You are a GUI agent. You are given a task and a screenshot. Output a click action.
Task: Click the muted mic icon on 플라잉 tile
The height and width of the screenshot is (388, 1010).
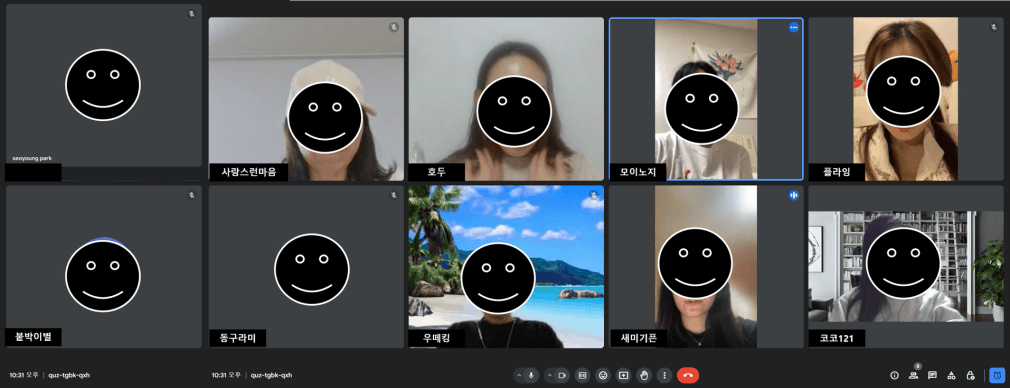coord(994,27)
